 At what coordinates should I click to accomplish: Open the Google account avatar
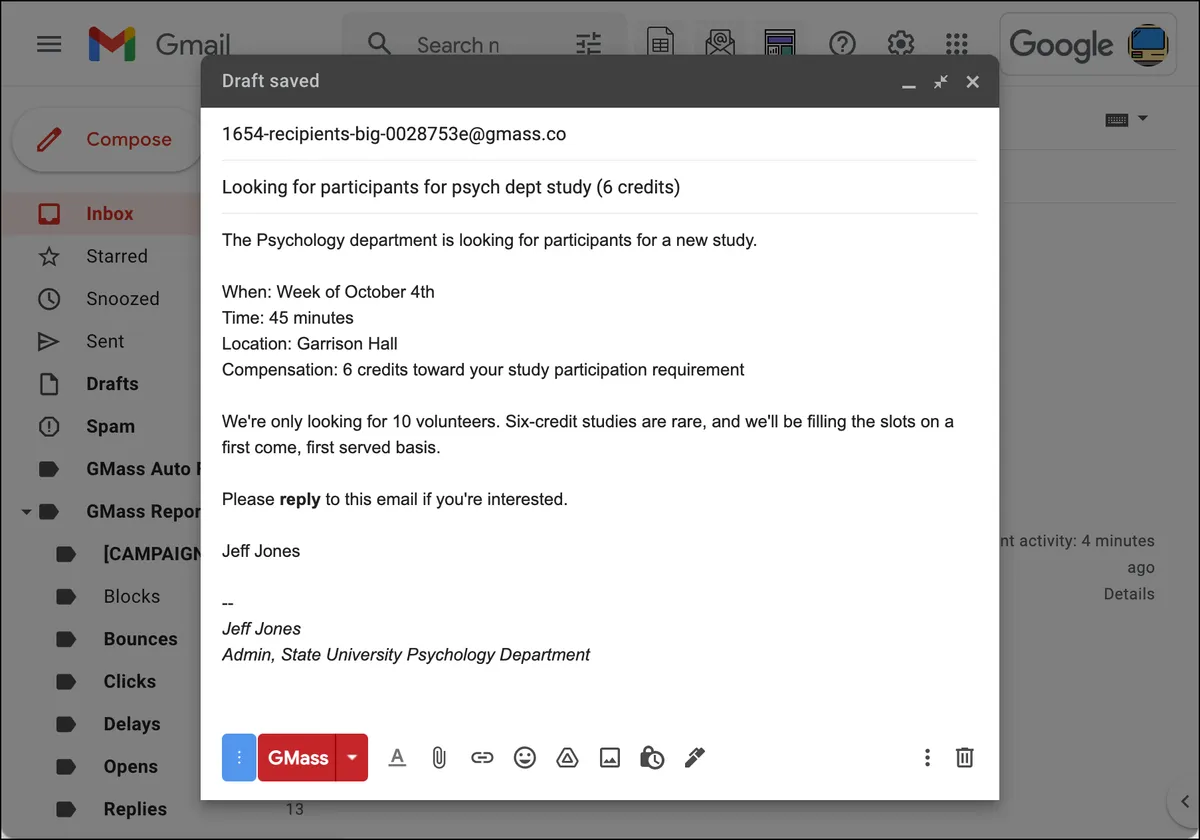pos(1147,45)
